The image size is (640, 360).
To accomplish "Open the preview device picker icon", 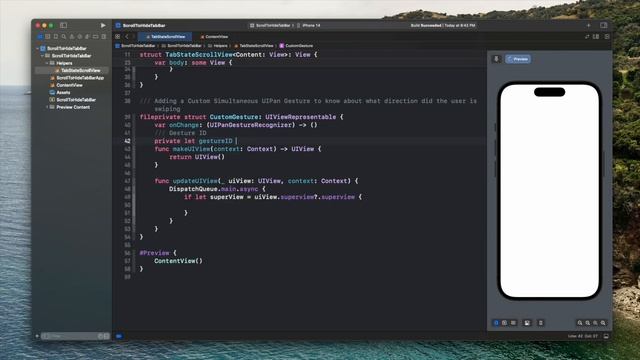I will 541,323.
